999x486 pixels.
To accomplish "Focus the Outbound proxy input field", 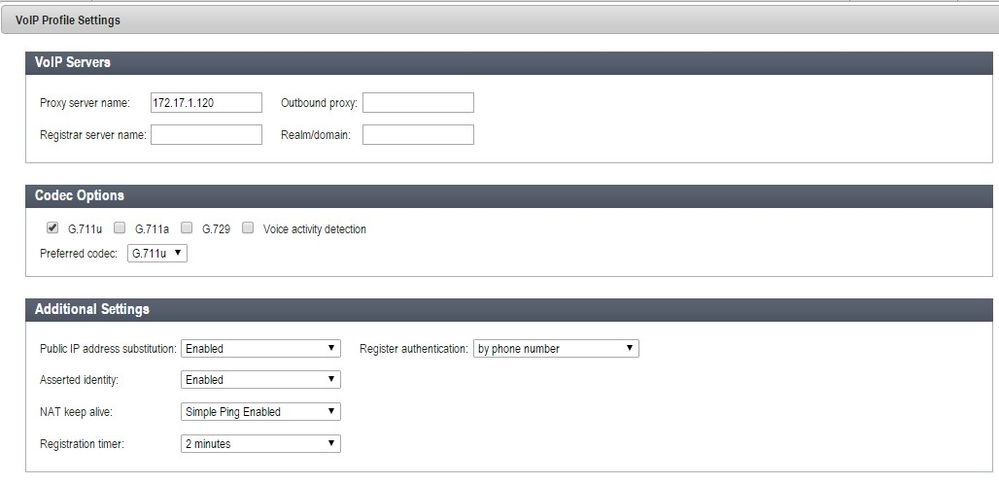I will point(418,103).
